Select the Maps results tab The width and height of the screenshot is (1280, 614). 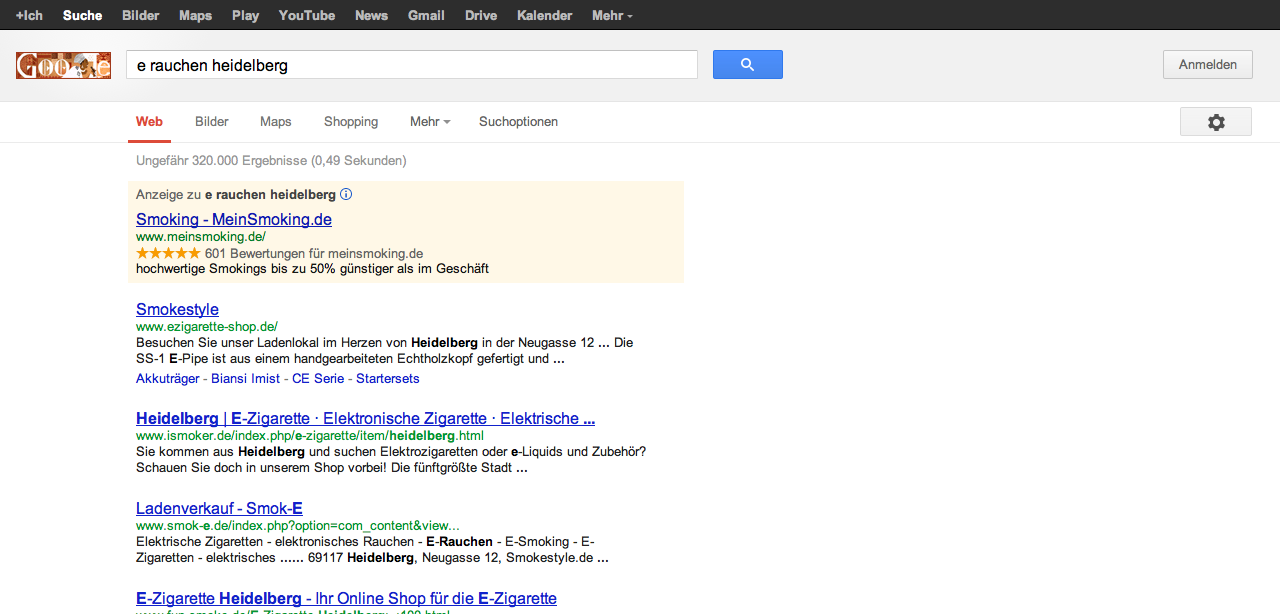coord(276,122)
